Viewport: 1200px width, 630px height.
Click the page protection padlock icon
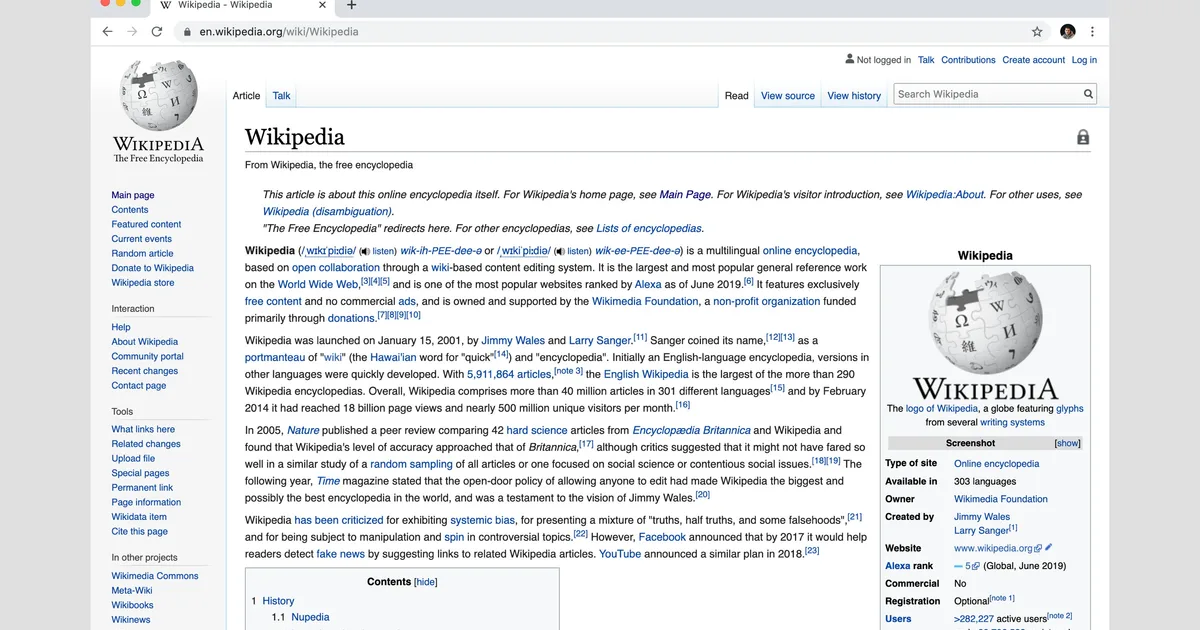coord(1082,138)
